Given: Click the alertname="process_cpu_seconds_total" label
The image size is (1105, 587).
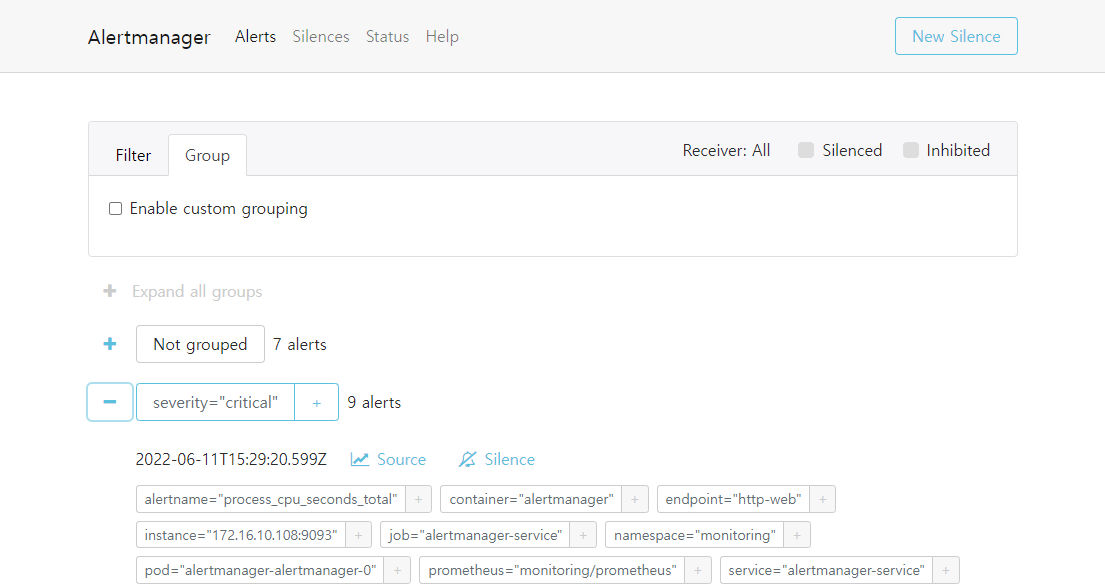Looking at the screenshot, I should pyautogui.click(x=271, y=499).
